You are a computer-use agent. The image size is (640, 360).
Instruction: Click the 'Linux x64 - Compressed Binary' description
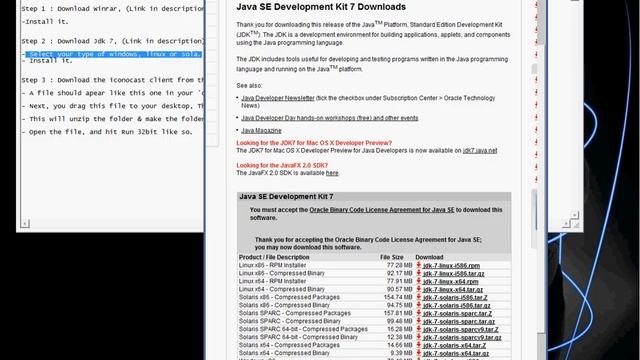point(282,289)
